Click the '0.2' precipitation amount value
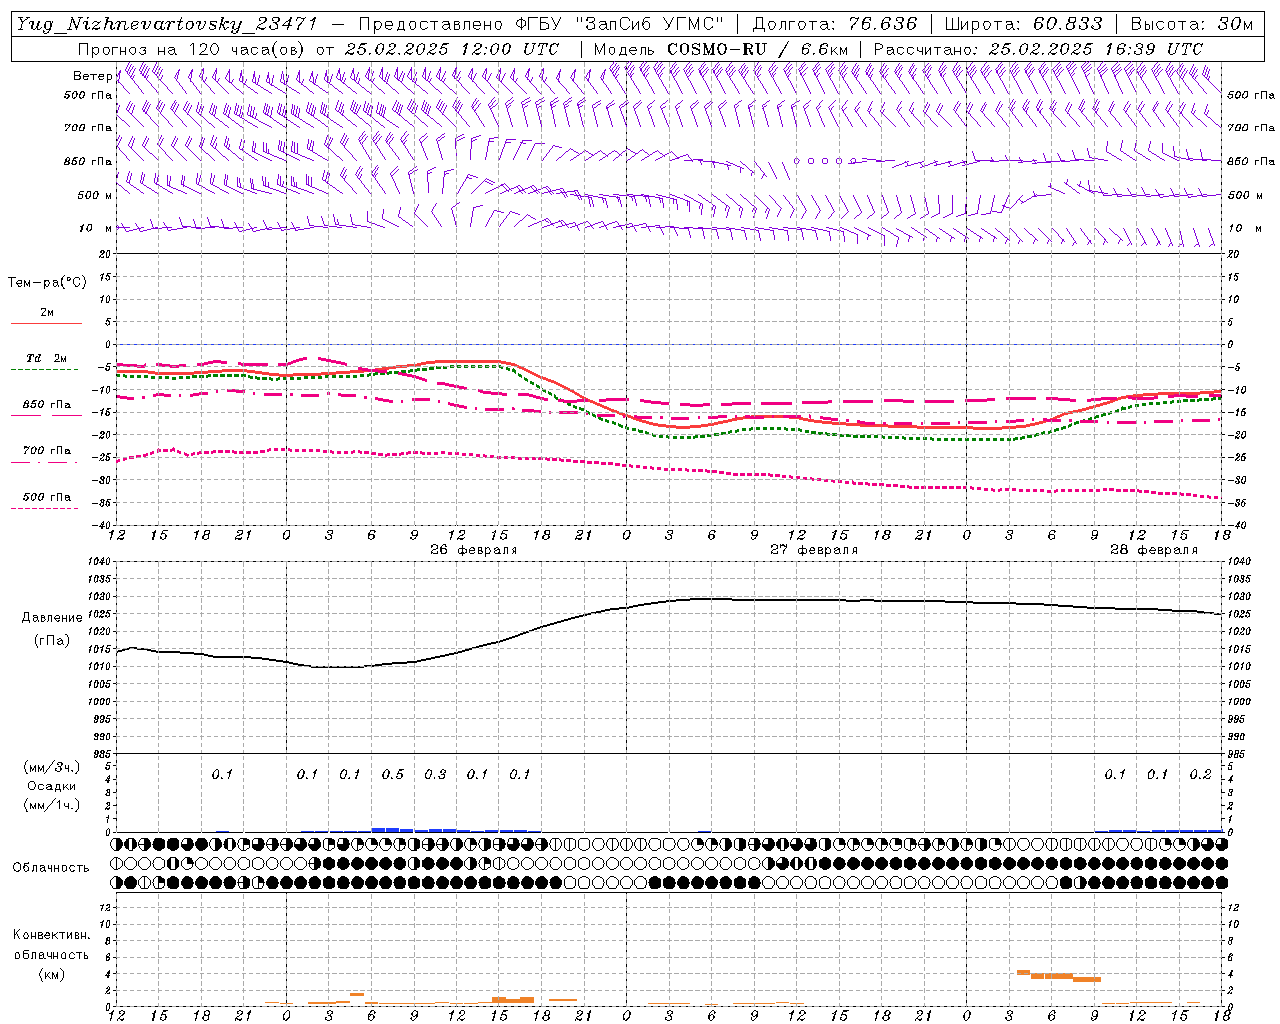Viewport: 1280px width, 1024px height. (x=1200, y=774)
